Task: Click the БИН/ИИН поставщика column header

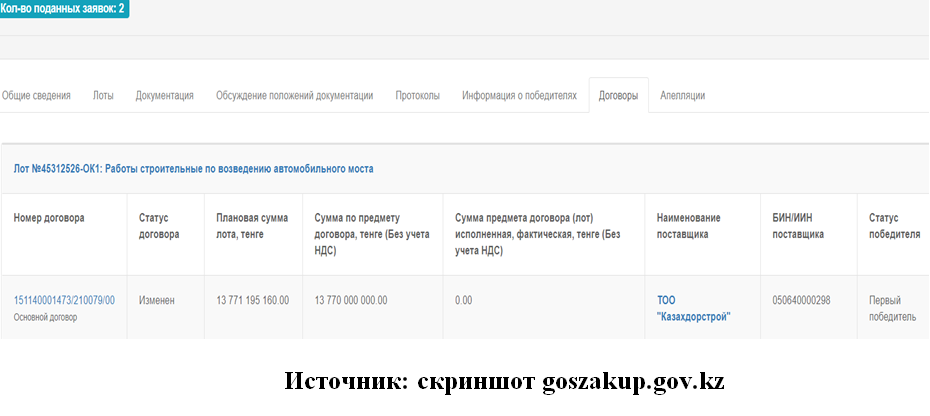Action: point(798,226)
